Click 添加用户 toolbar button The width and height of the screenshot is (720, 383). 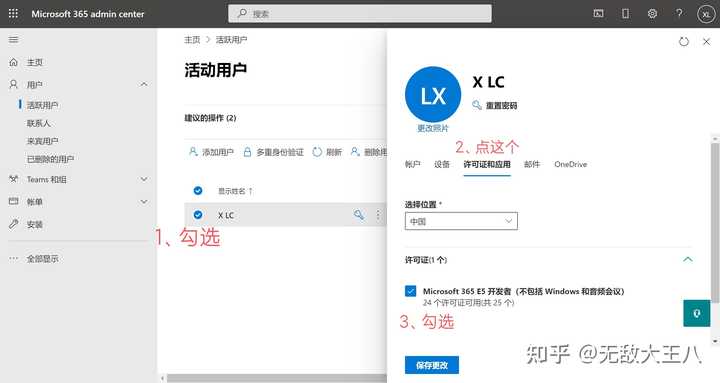pos(212,152)
